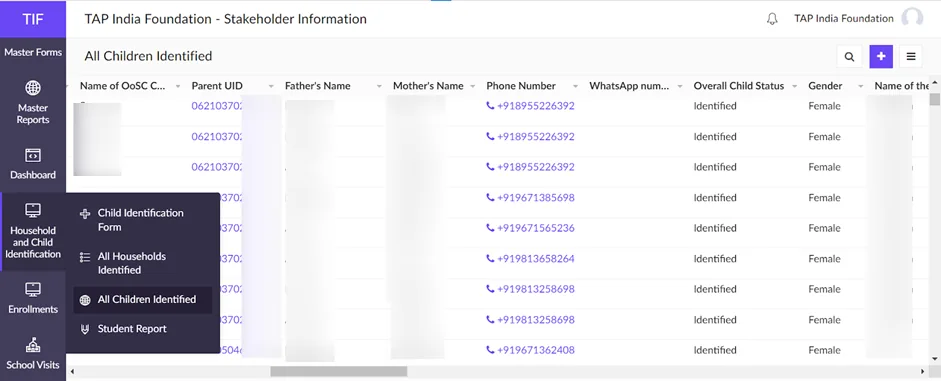Click Female in the +919671385698 row
Viewport: 941px width, 381px height.
(825, 197)
